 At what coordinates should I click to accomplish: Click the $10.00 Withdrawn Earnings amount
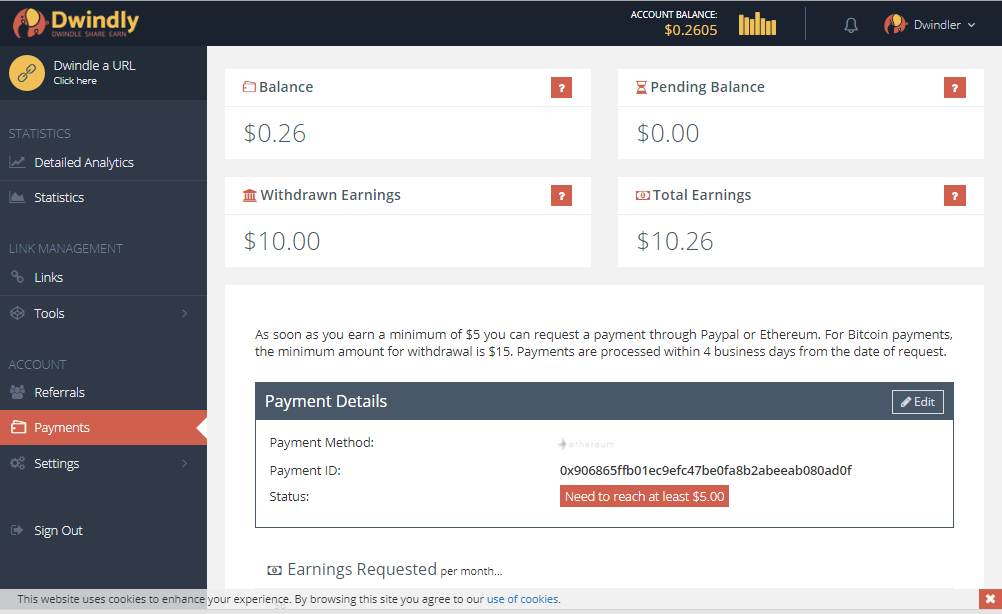(x=282, y=242)
